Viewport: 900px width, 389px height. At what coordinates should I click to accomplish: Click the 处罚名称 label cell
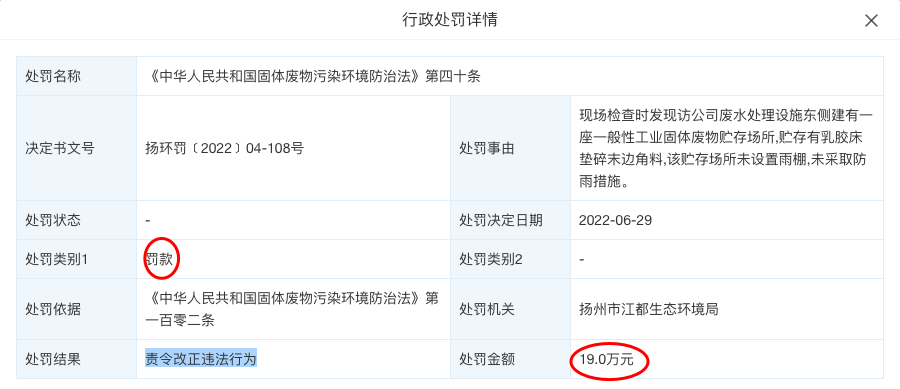[x=76, y=76]
